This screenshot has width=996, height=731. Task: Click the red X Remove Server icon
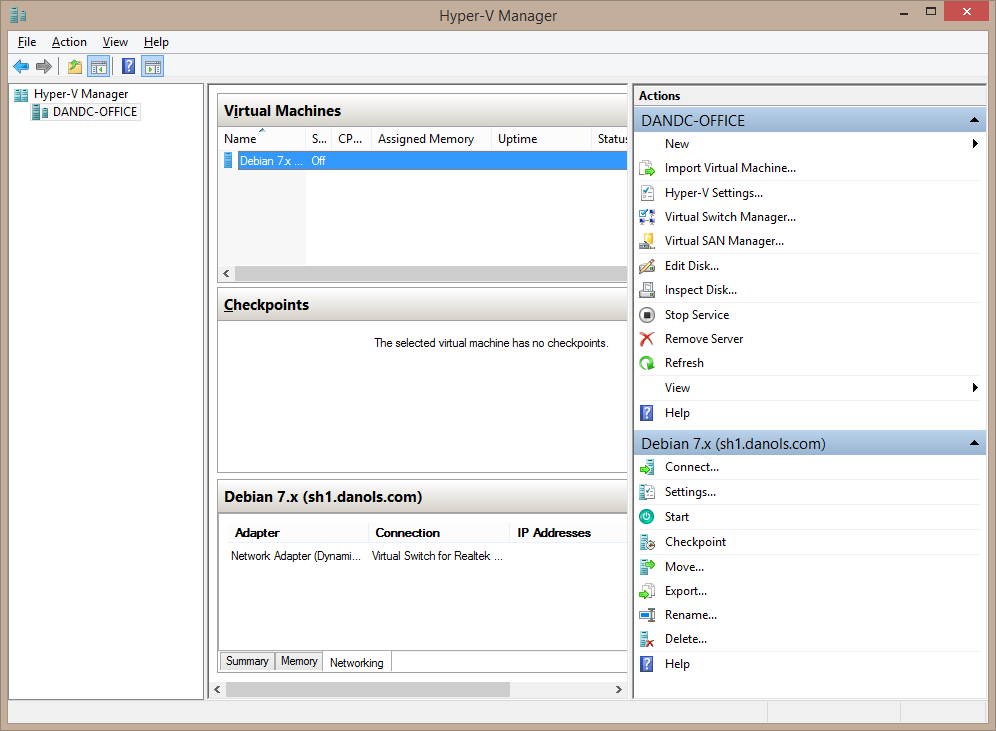[x=647, y=339]
